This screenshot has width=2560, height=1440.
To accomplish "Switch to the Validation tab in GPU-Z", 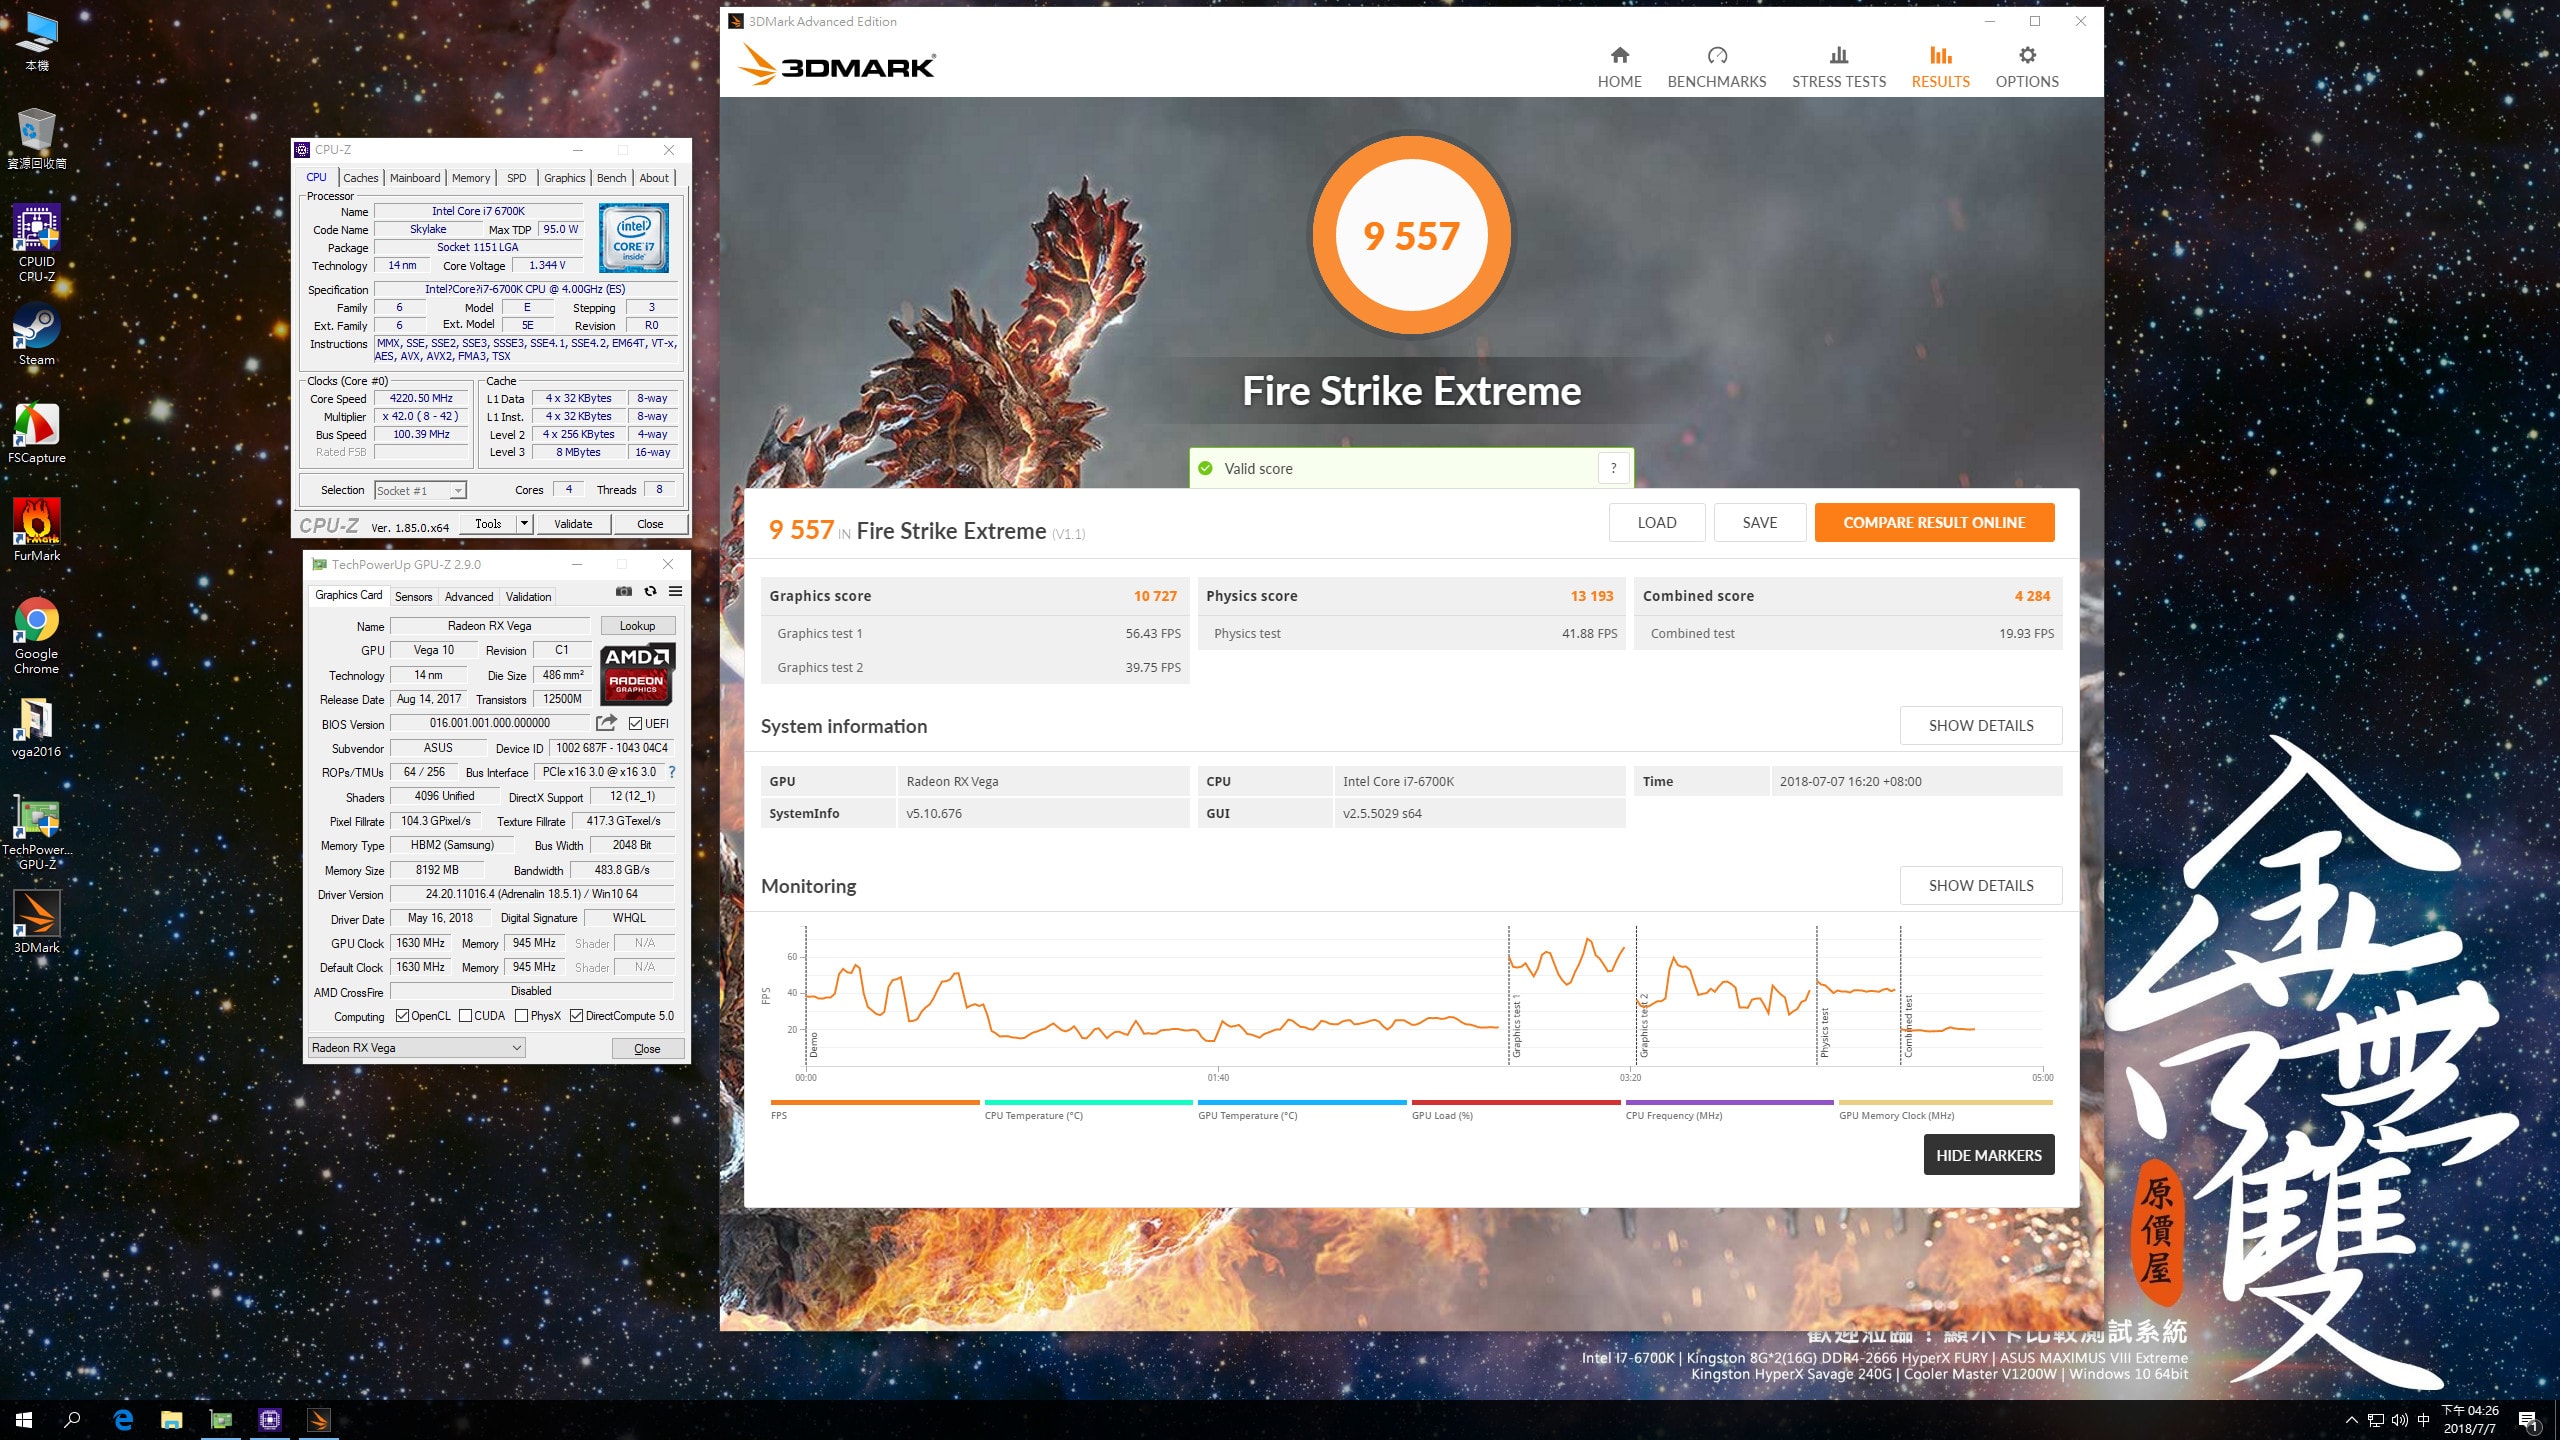I will [528, 597].
